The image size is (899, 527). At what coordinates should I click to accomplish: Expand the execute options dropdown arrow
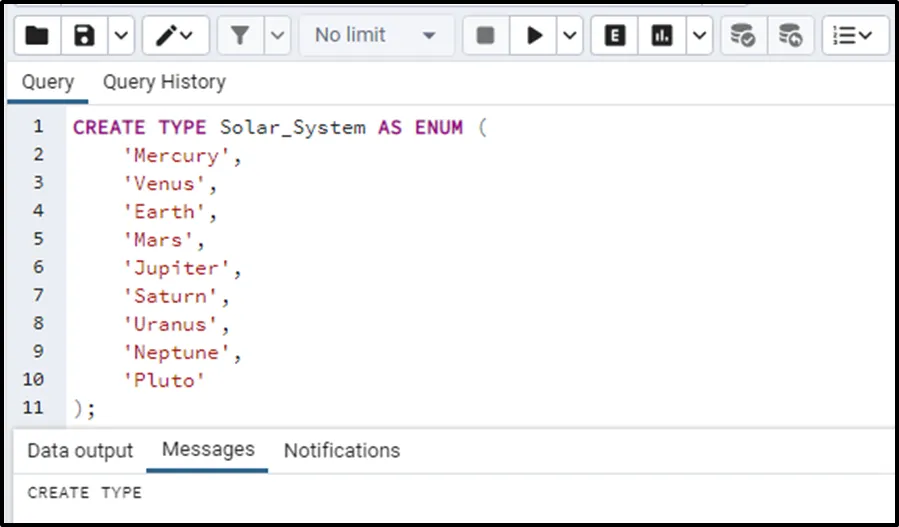click(569, 36)
